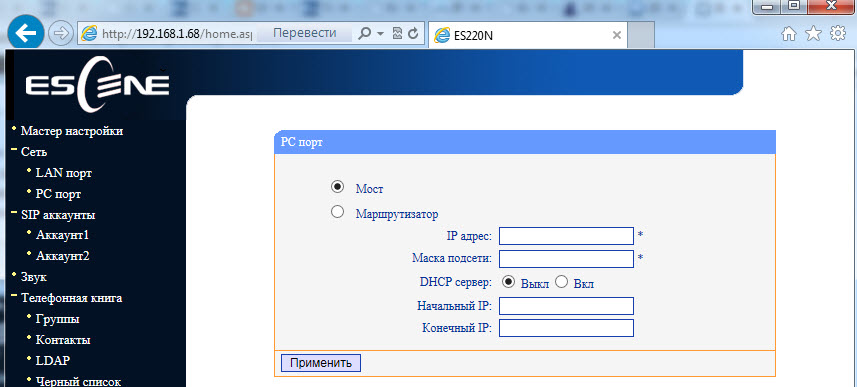Viewport: 857px width, 387px height.
Task: Click the compatibility view icon in address bar
Action: (x=398, y=34)
